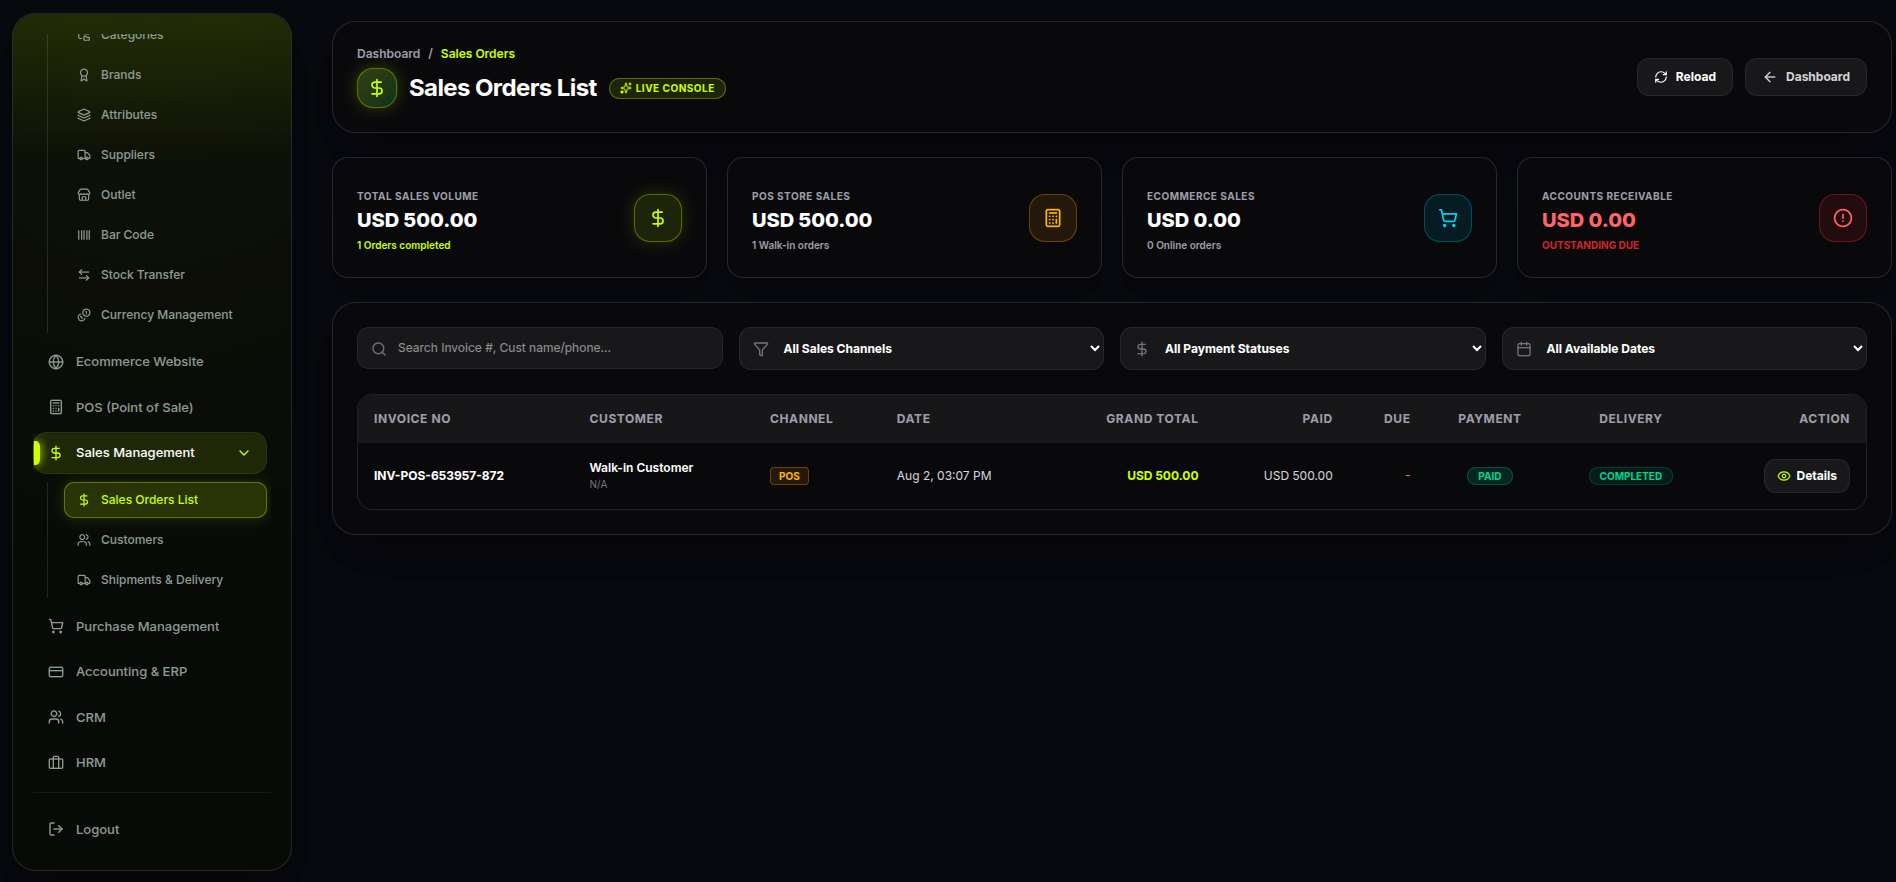Click the date Aug 2, 03:07 PM

[x=944, y=476]
